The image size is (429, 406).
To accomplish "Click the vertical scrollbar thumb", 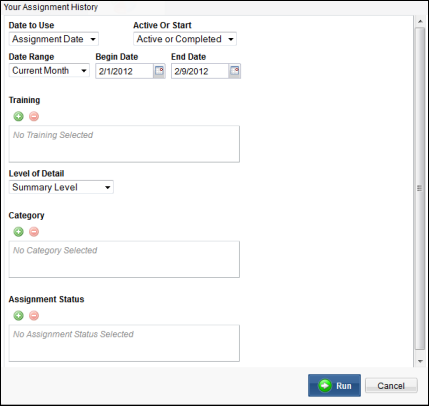I will (x=419, y=188).
